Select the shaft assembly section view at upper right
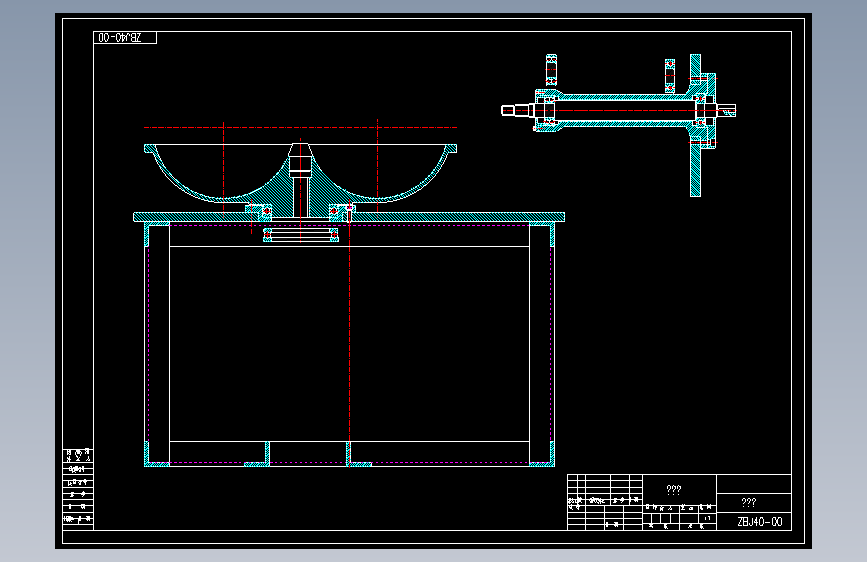 pyautogui.click(x=619, y=125)
